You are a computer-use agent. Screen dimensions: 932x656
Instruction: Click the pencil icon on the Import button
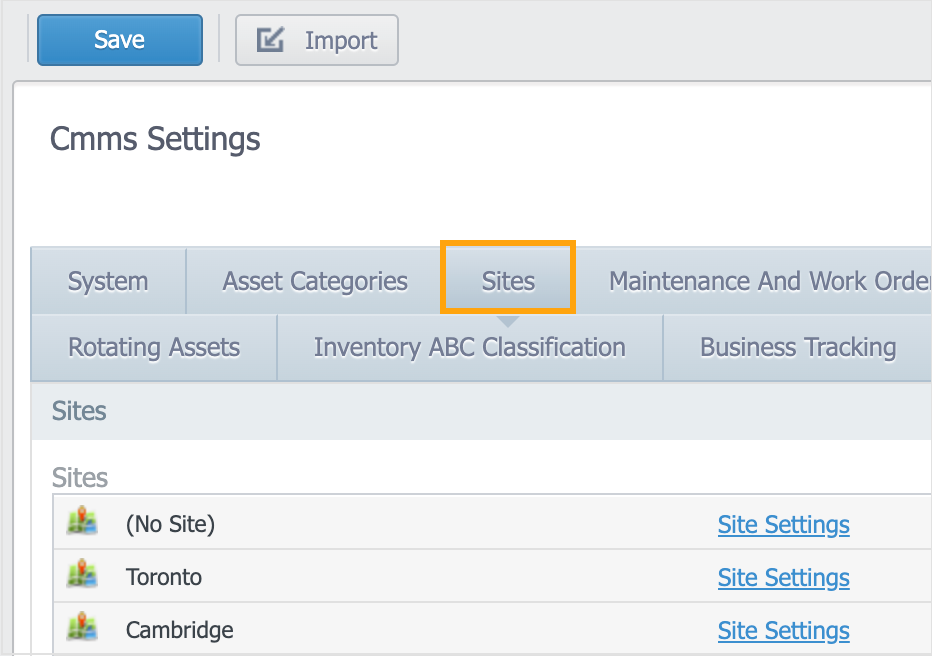[270, 40]
